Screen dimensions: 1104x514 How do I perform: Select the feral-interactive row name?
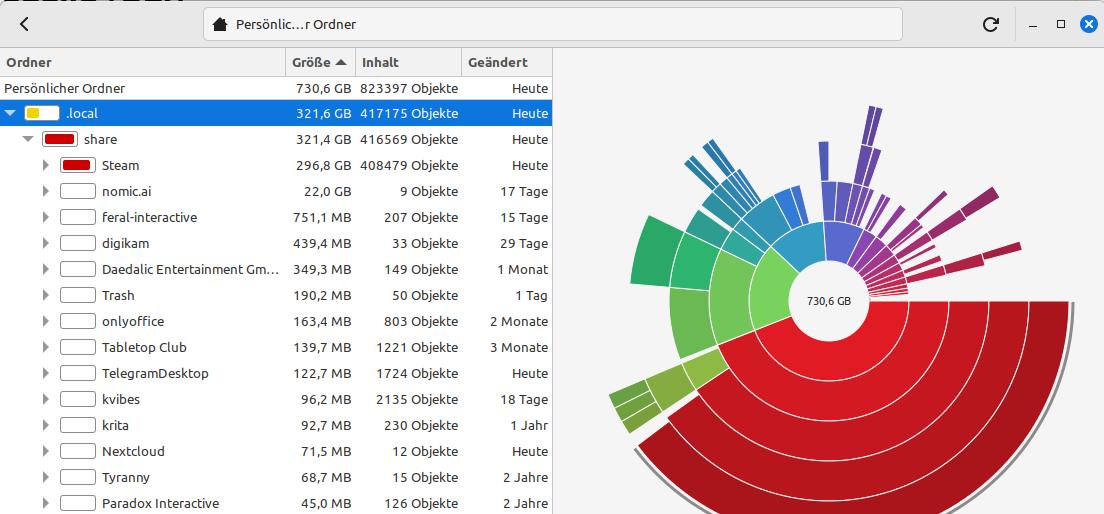click(149, 218)
